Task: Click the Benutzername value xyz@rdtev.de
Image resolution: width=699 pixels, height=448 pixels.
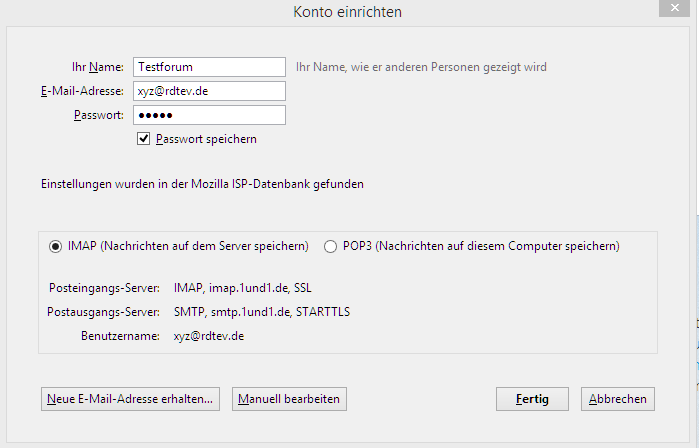Action: pos(209,336)
